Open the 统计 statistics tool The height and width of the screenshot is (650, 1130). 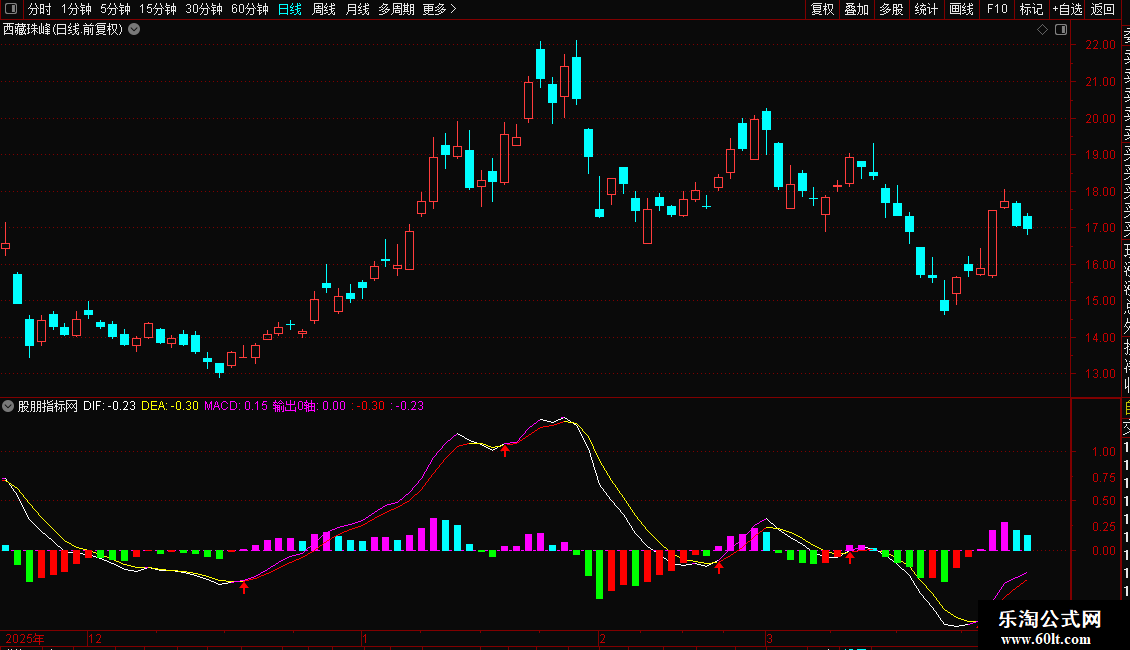click(926, 9)
